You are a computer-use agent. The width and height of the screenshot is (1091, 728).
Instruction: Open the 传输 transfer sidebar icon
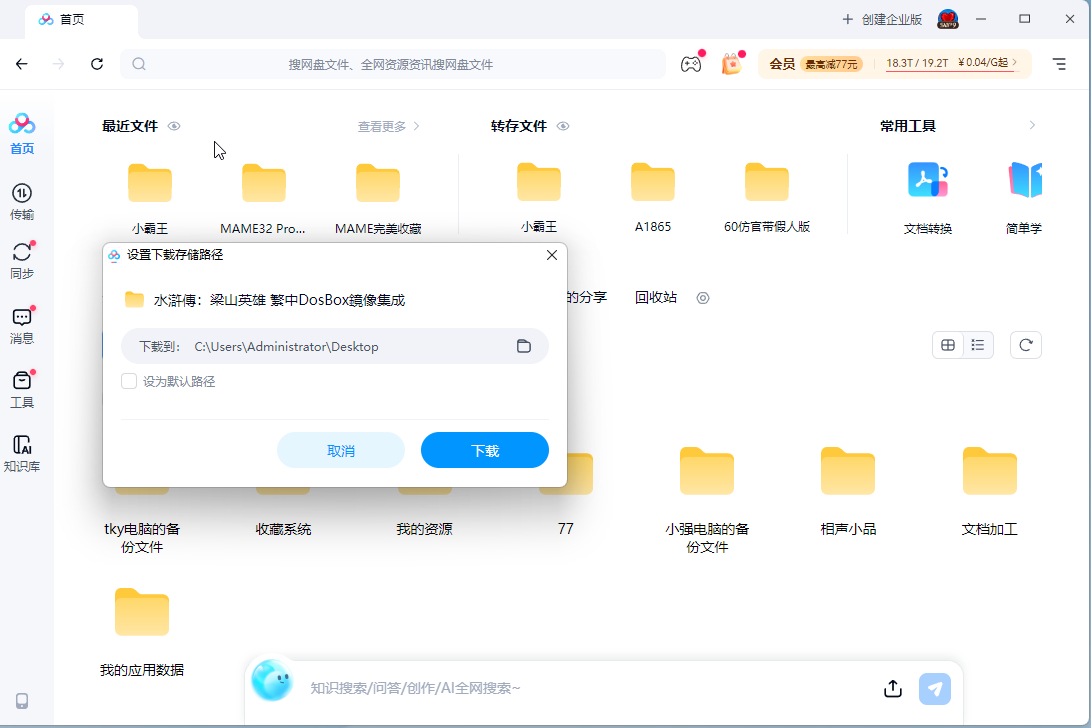(x=21, y=200)
